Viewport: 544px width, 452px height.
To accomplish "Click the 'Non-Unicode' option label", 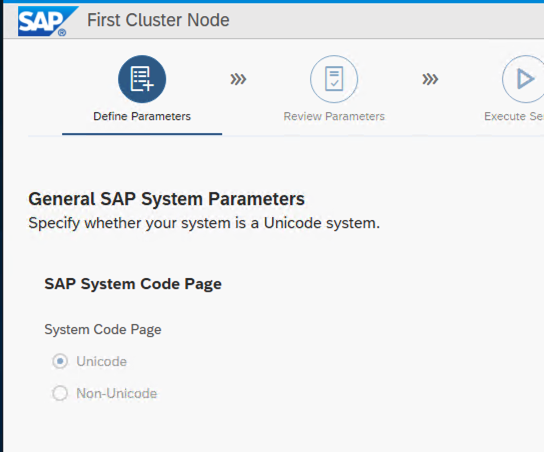I will coord(117,393).
